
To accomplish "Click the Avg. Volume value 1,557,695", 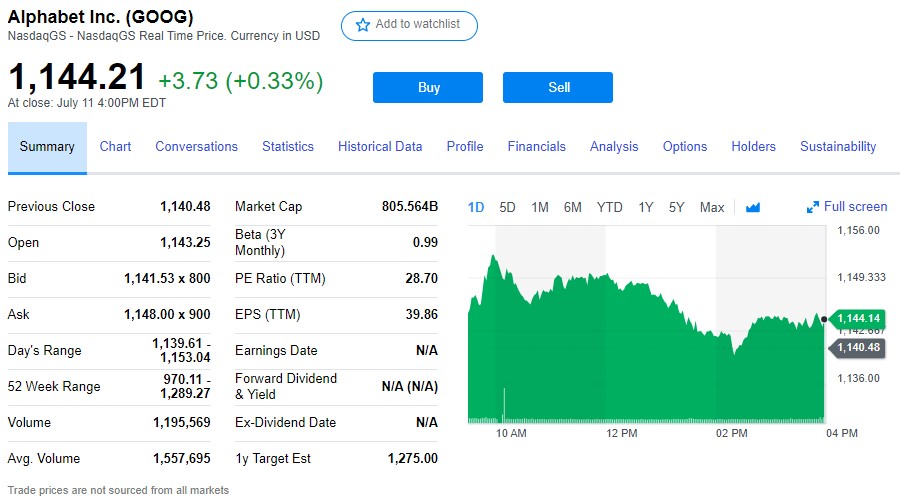I will [181, 459].
